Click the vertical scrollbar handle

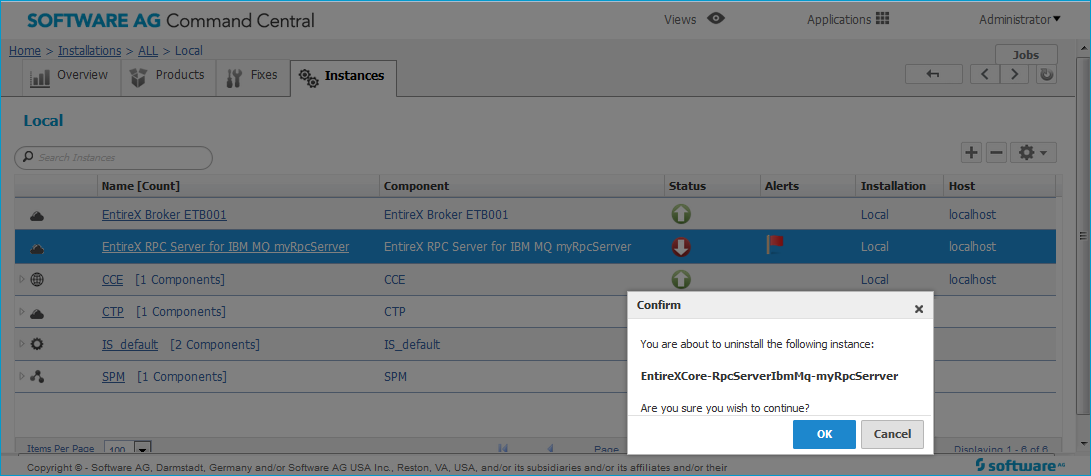[x=1082, y=236]
